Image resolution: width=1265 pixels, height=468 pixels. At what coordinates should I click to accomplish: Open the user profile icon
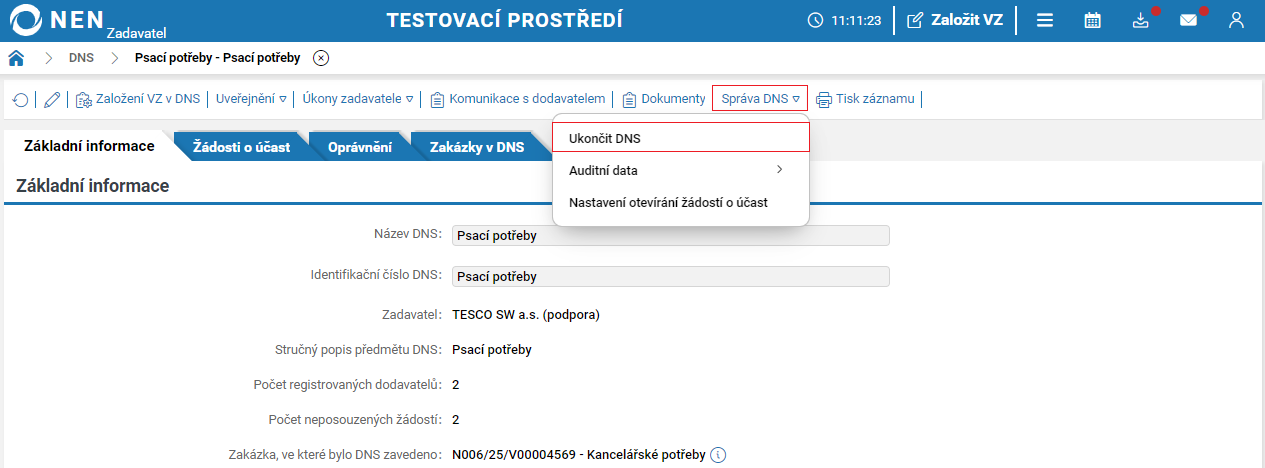(x=1237, y=20)
